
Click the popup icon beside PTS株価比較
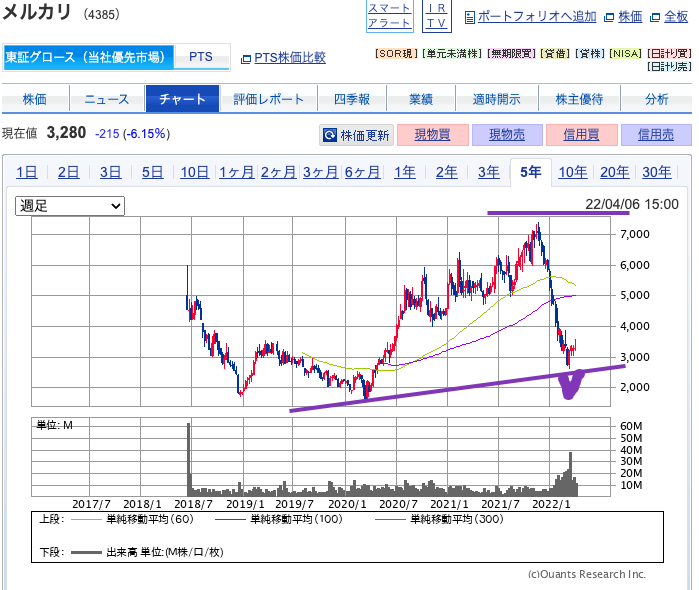246,59
